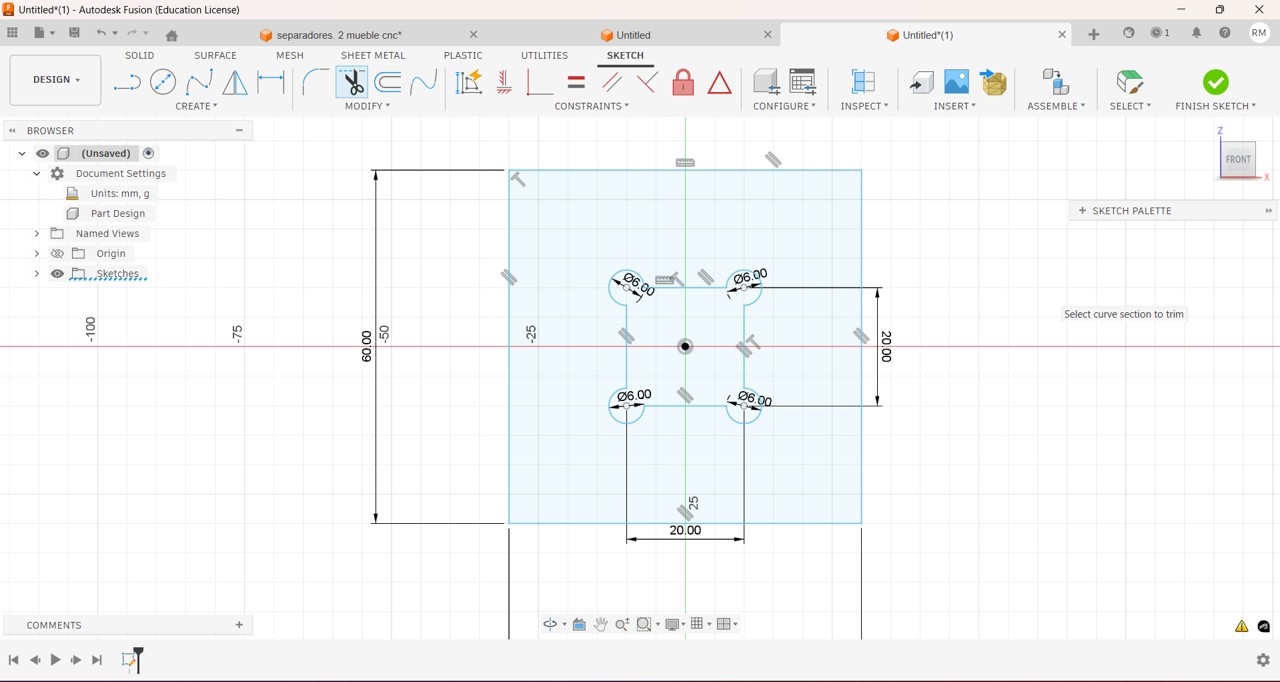Open the Assemble dropdown menu
Screen dimensions: 1280x682
tap(1056, 106)
